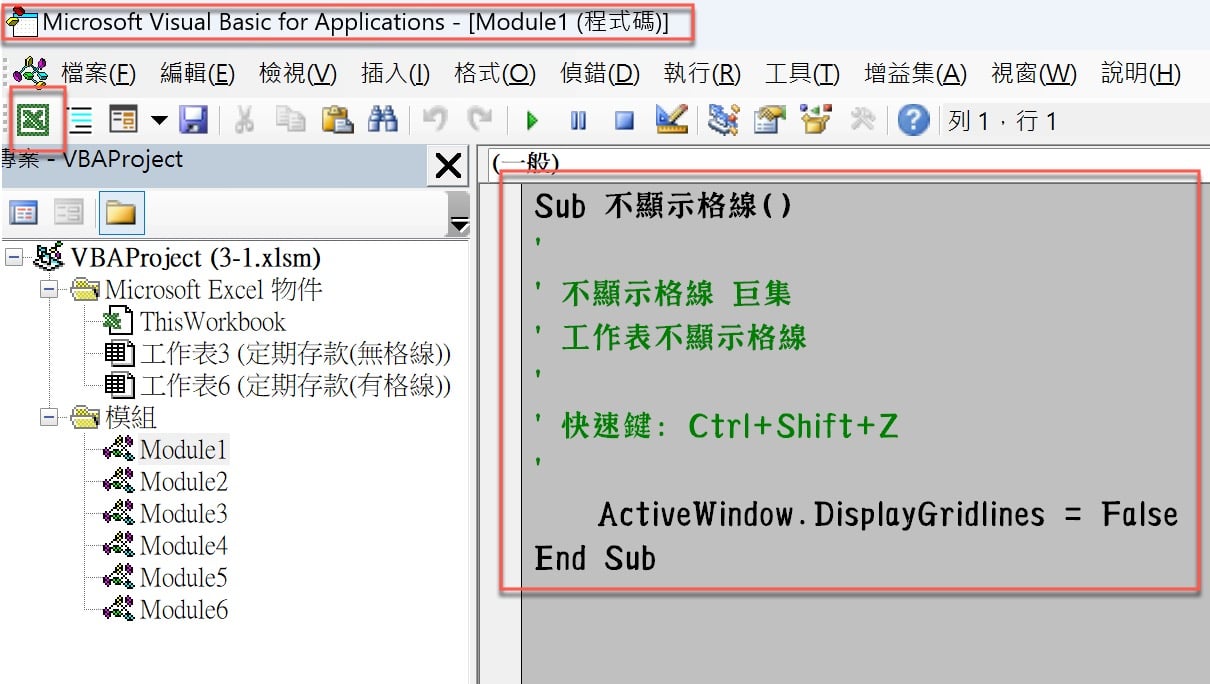Click the comment '不顯示格線 巨集'
The width and height of the screenshot is (1210, 684).
click(663, 294)
